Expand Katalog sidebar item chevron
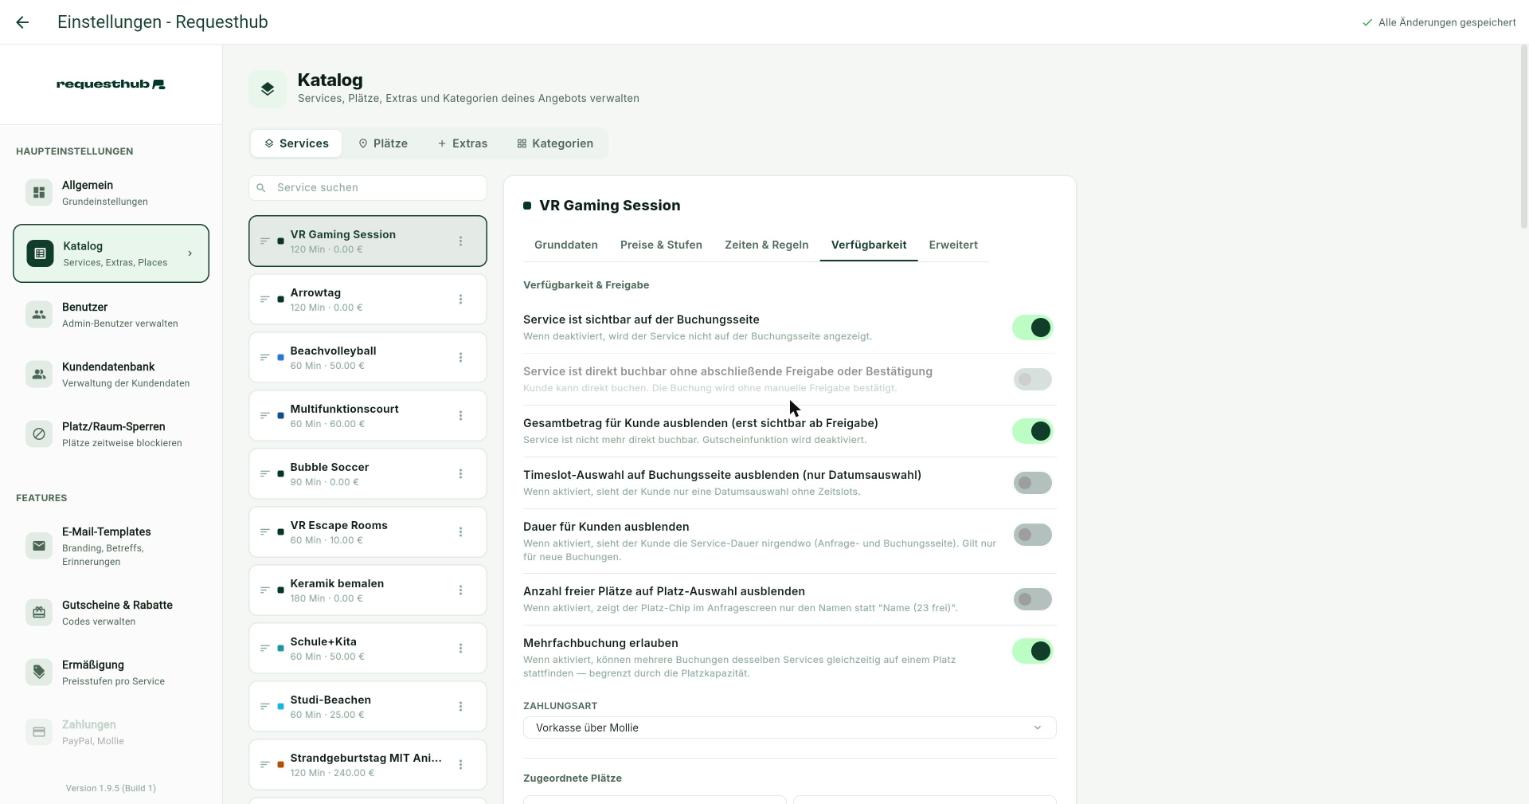 190,253
